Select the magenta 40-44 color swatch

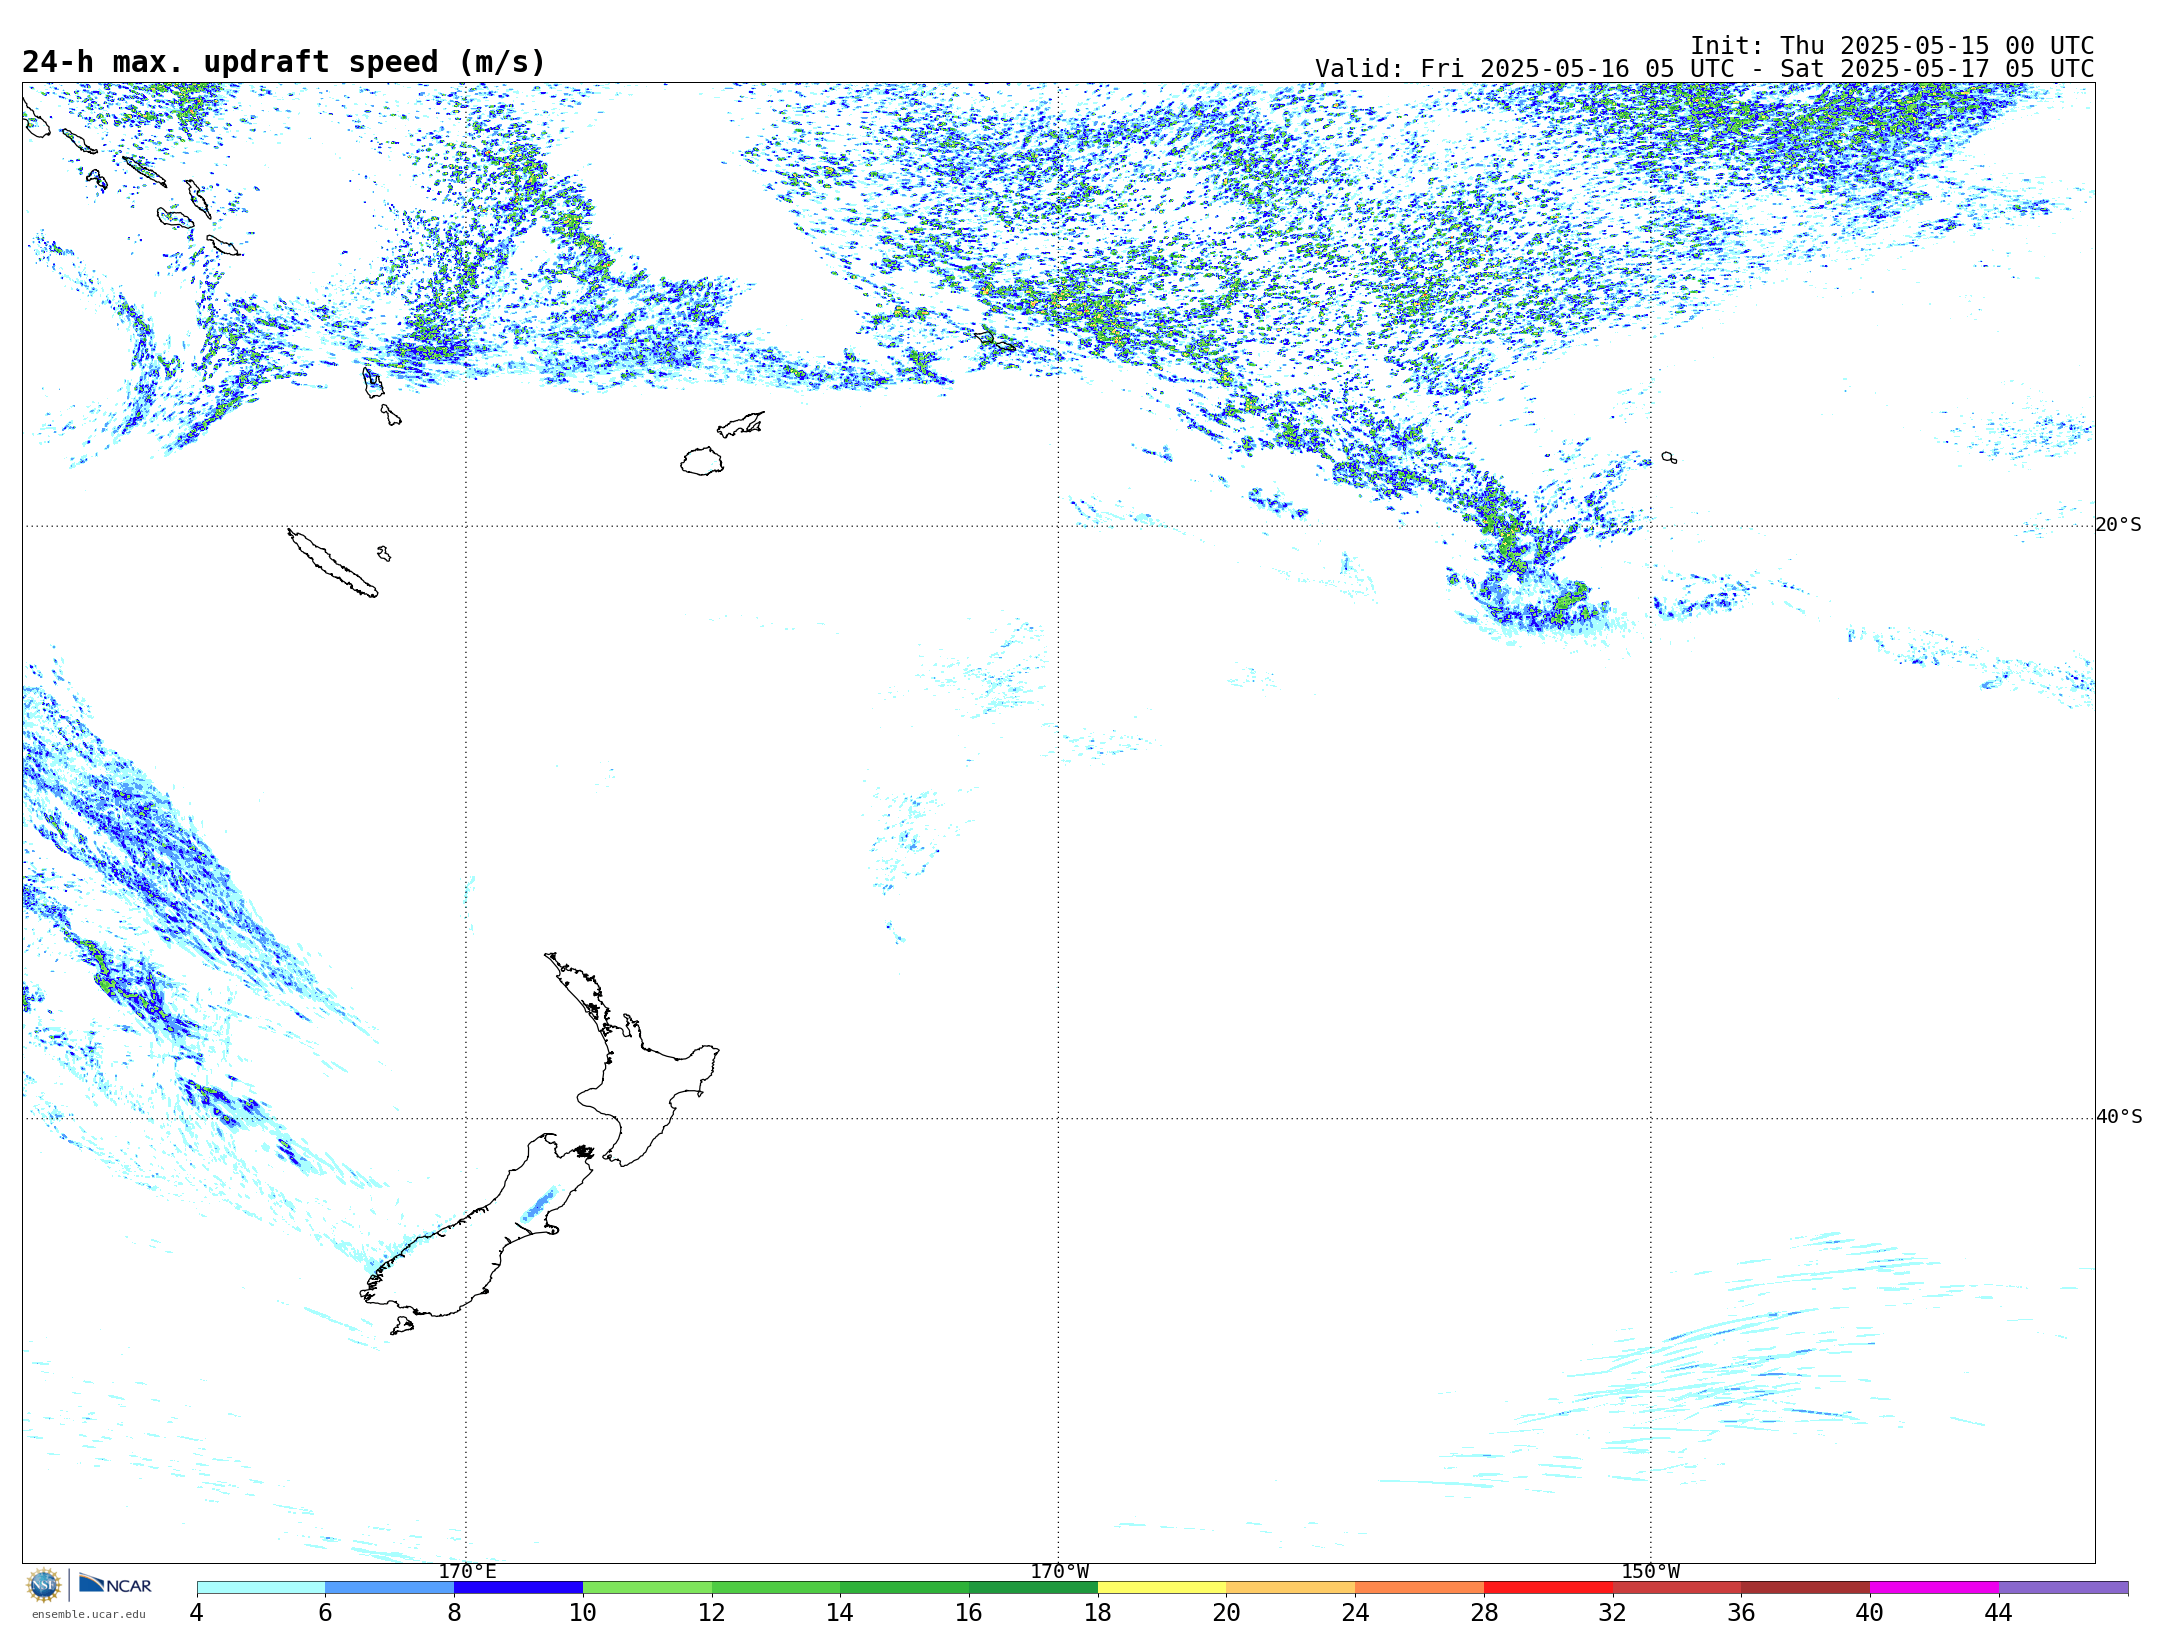coord(1935,1588)
